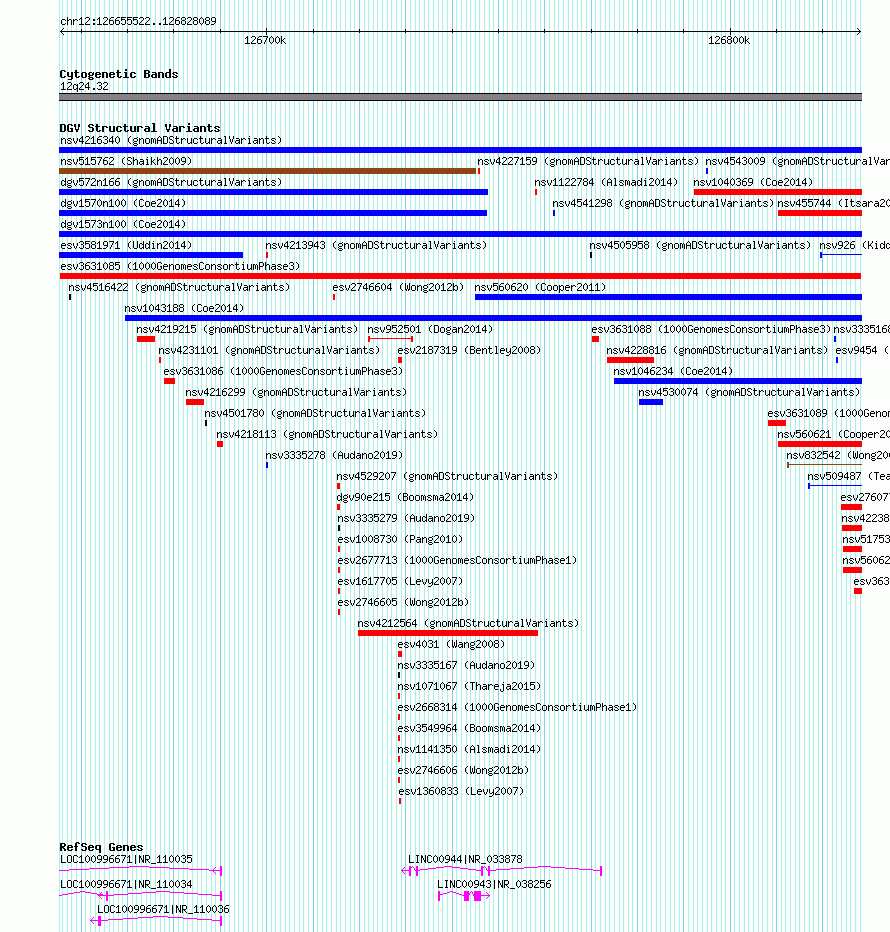Open the esv1360833 Levy2007 label
The image size is (890, 932).
click(x=461, y=791)
